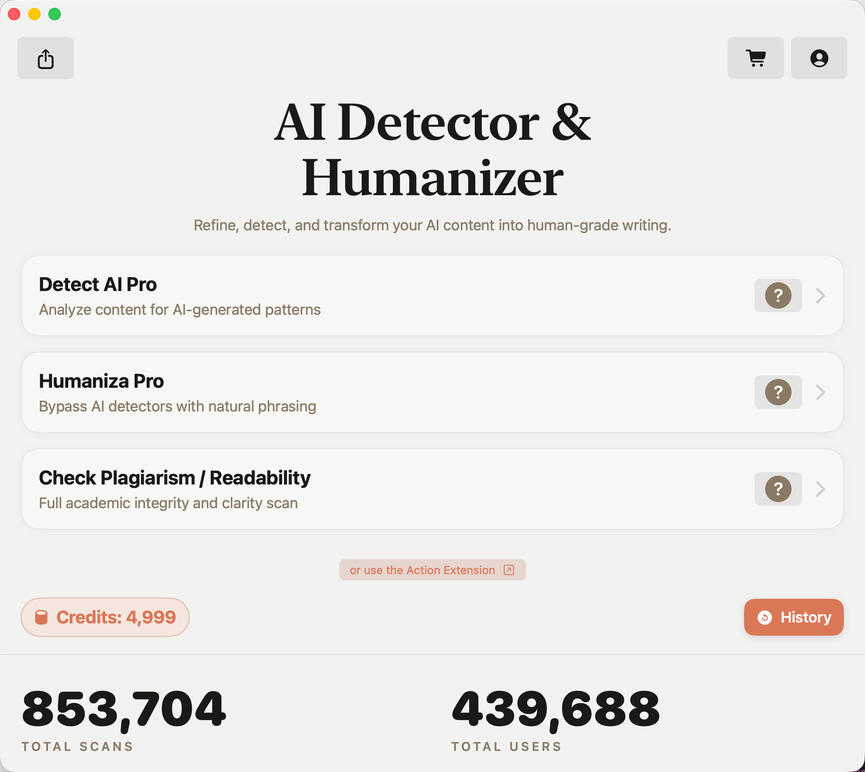Click the "or use the Action Extension" link
Image resolution: width=865 pixels, height=772 pixels.
pyautogui.click(x=422, y=570)
